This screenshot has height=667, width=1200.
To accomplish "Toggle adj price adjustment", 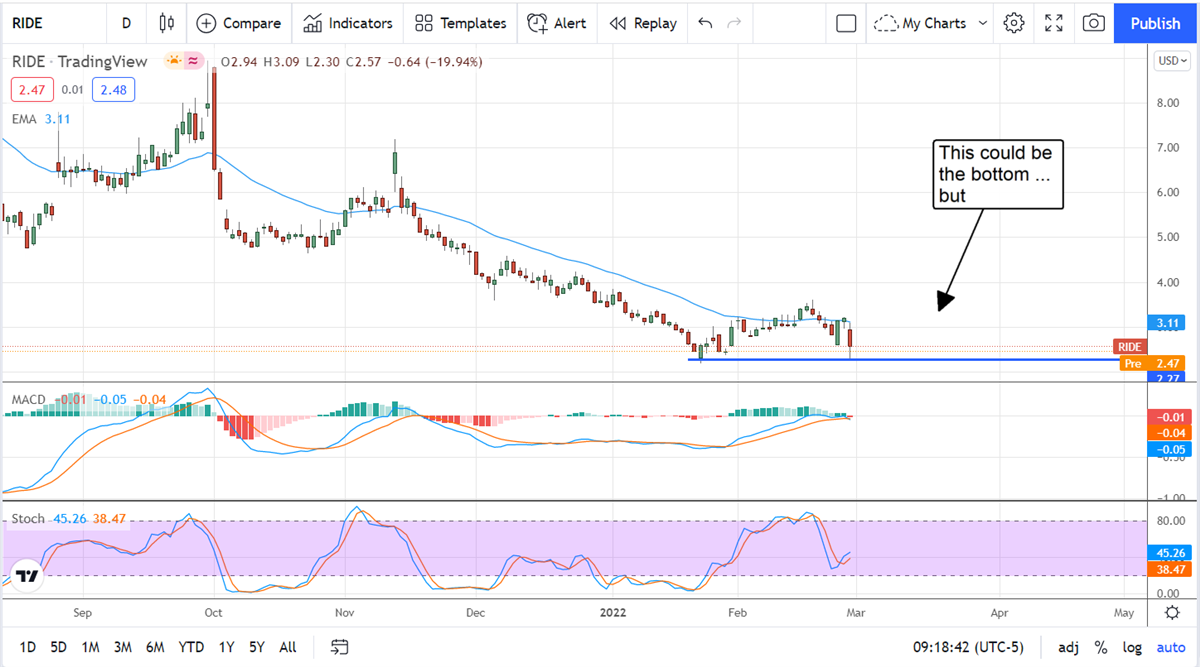I will [x=1067, y=647].
